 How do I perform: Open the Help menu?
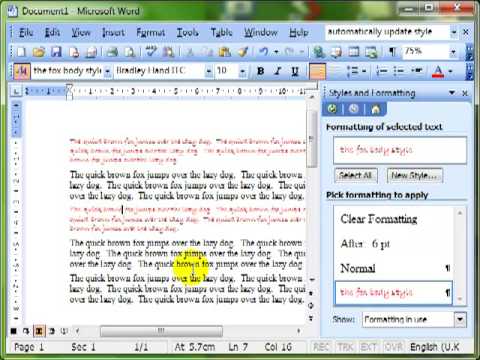tap(299, 33)
